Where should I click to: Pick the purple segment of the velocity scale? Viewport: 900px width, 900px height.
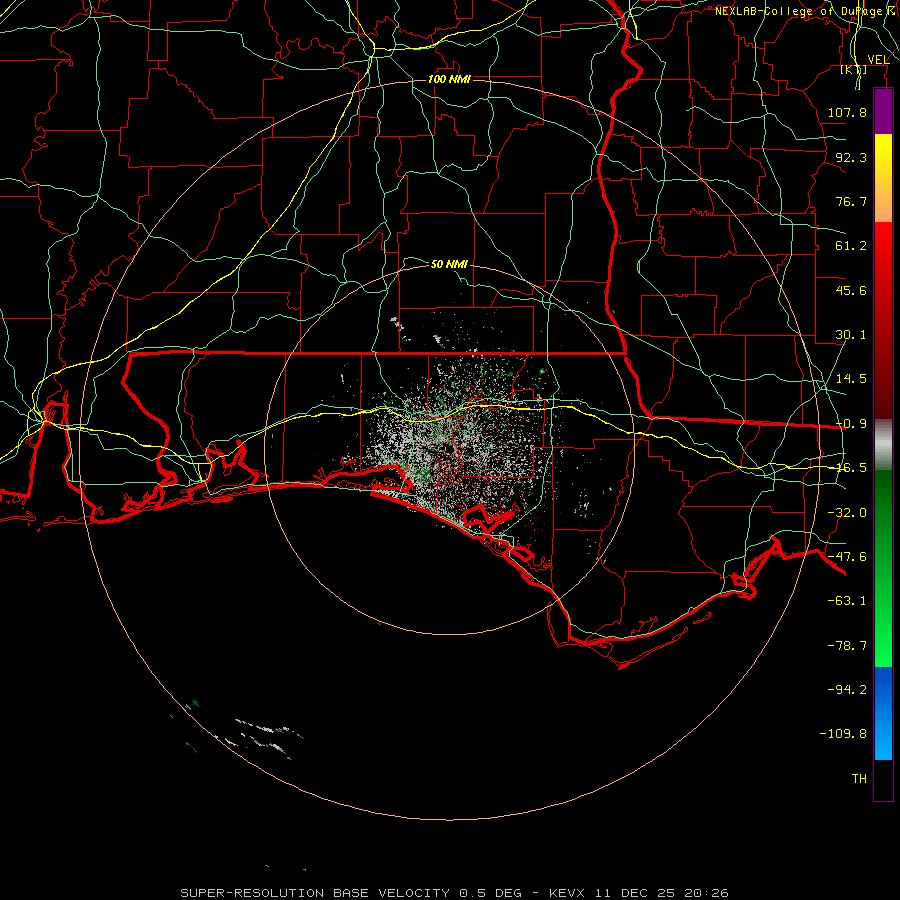pyautogui.click(x=883, y=112)
